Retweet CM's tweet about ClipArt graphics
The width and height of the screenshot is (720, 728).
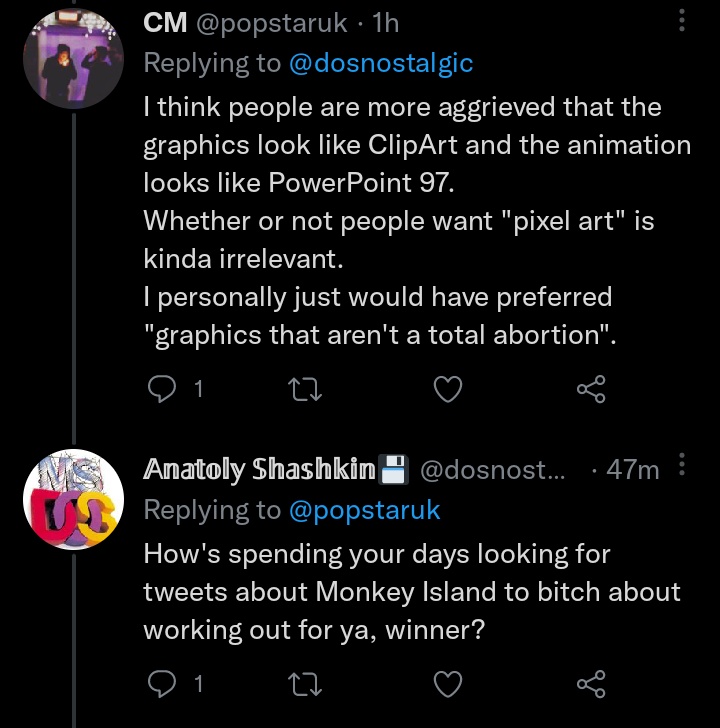pos(305,389)
